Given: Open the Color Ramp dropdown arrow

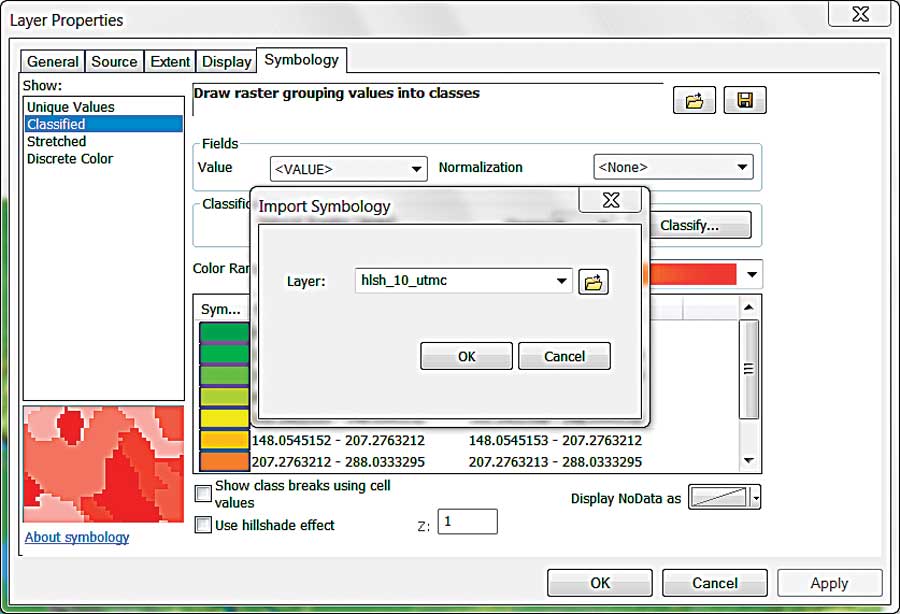Looking at the screenshot, I should [x=752, y=274].
